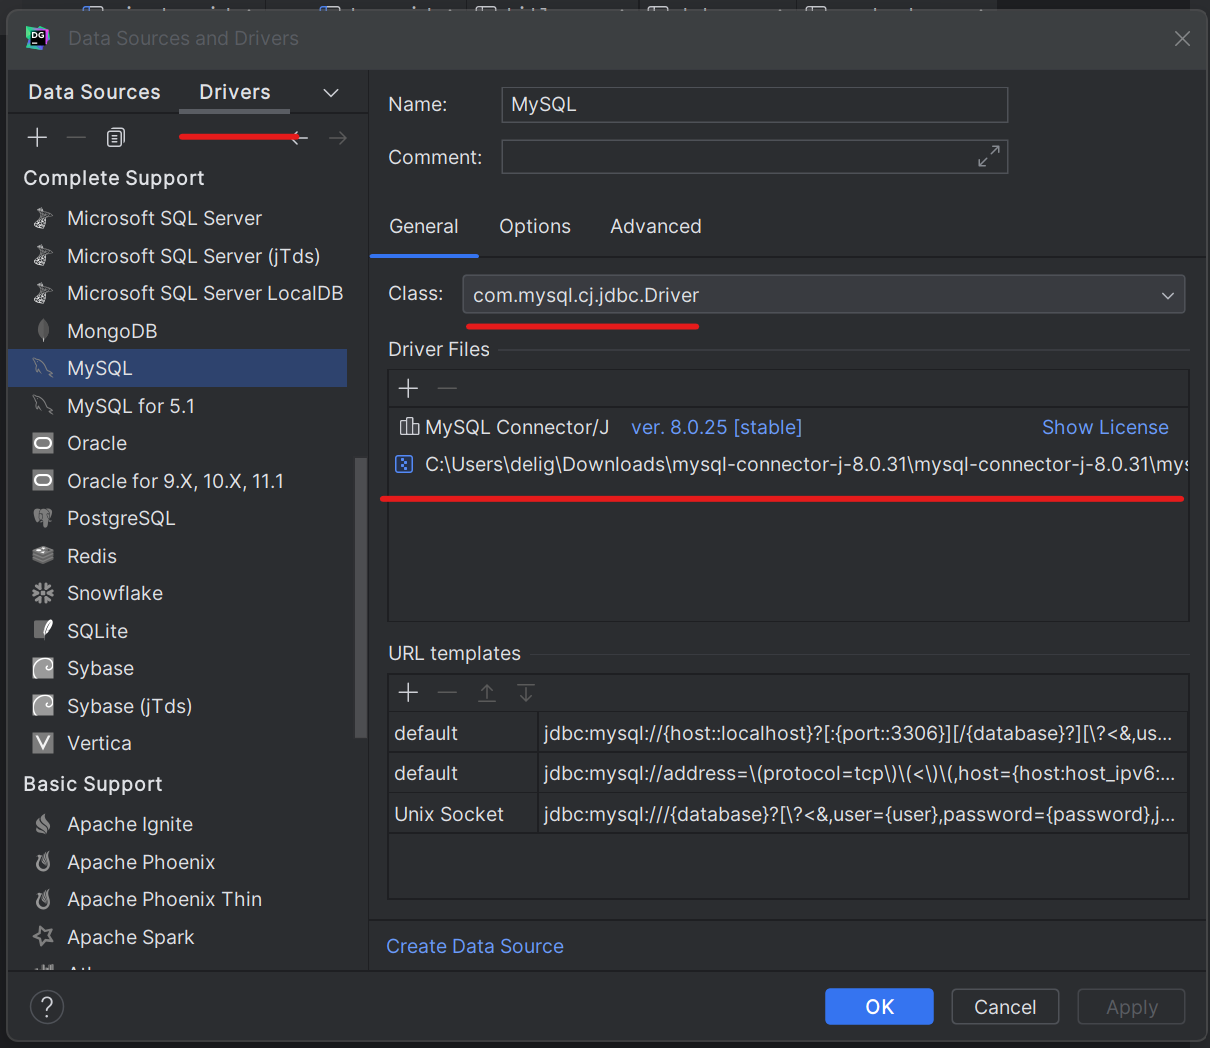Screen dimensions: 1210x1048
Task: Click the Oracle driver icon
Action: click(x=43, y=443)
